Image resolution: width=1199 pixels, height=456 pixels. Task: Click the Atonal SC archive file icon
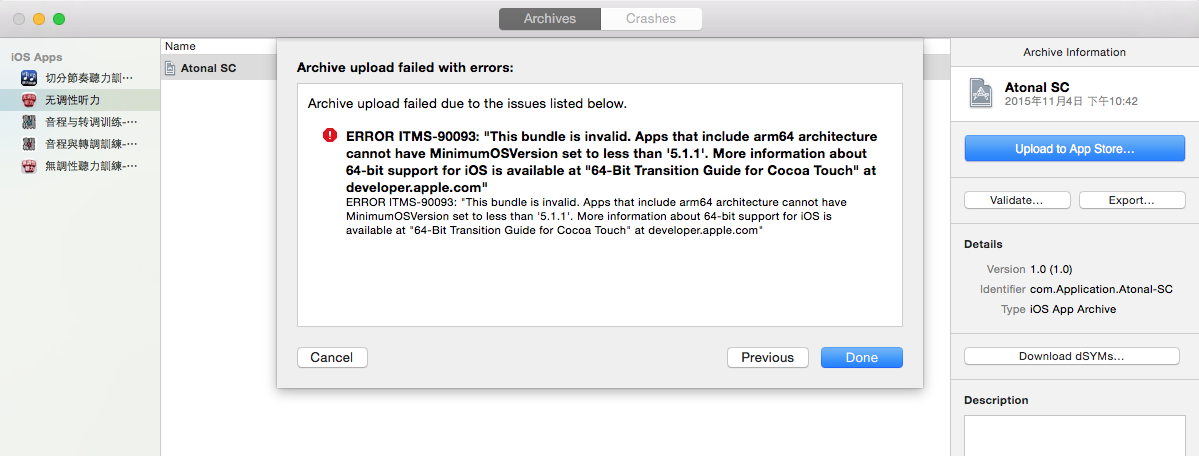171,67
